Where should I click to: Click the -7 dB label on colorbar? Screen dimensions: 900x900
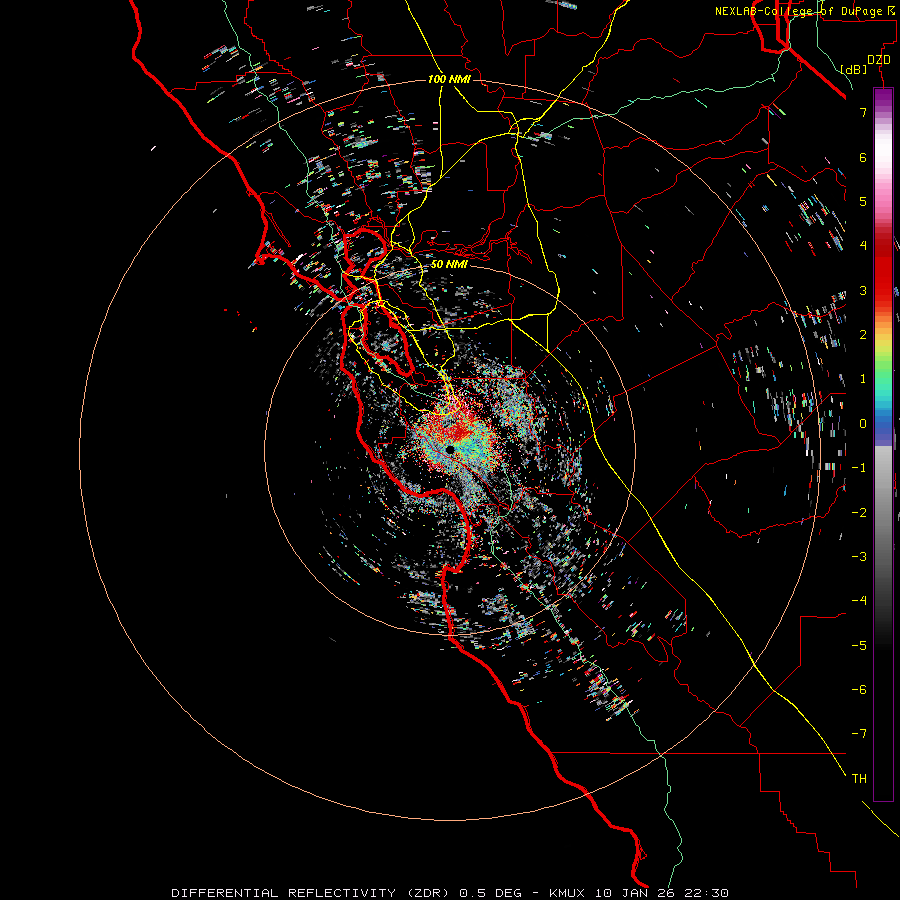point(859,734)
